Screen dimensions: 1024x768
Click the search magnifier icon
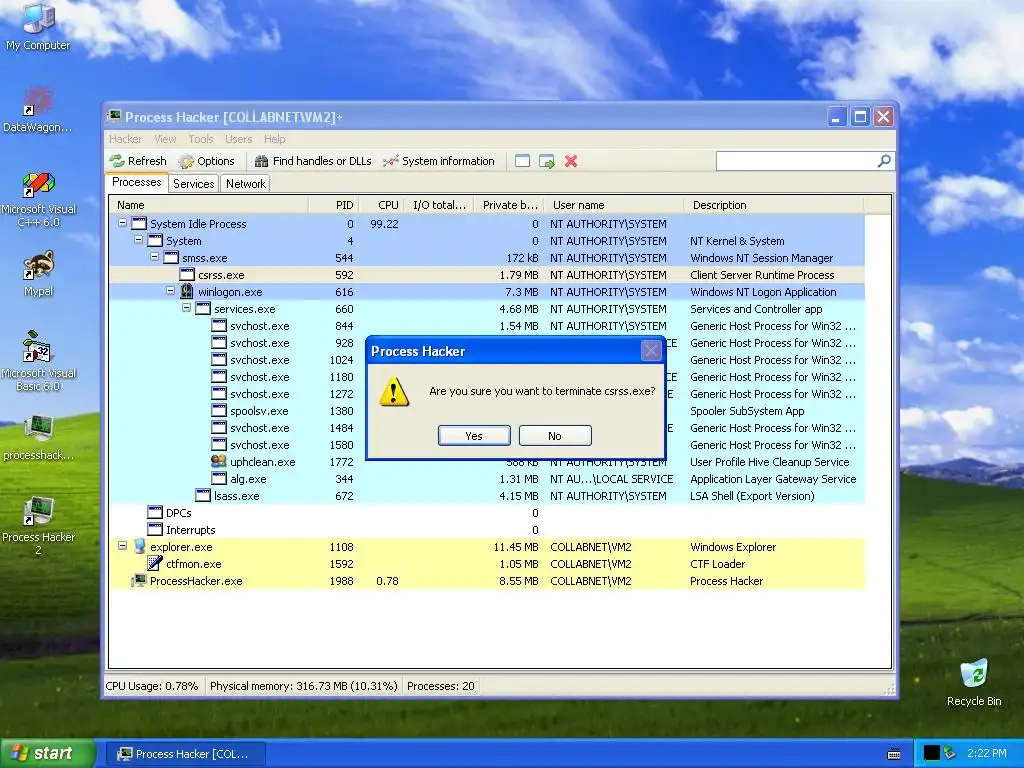[x=884, y=161]
